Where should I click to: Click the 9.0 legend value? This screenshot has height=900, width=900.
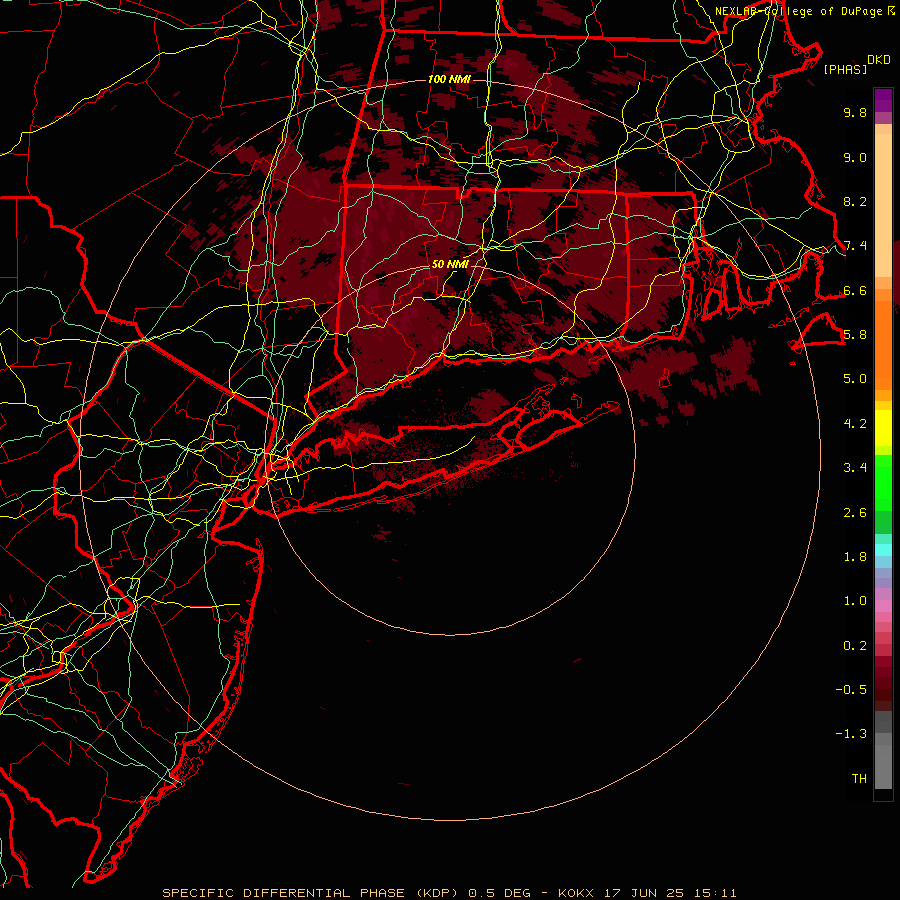(855, 157)
